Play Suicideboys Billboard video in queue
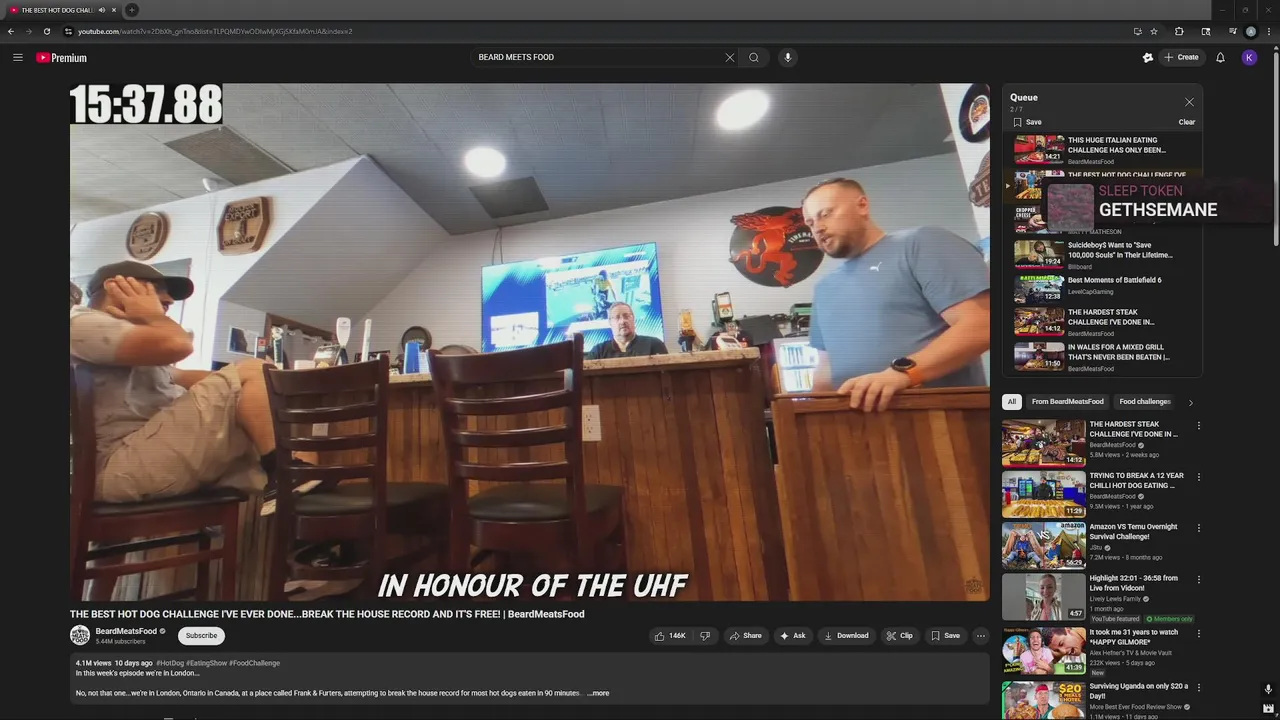 1105,255
